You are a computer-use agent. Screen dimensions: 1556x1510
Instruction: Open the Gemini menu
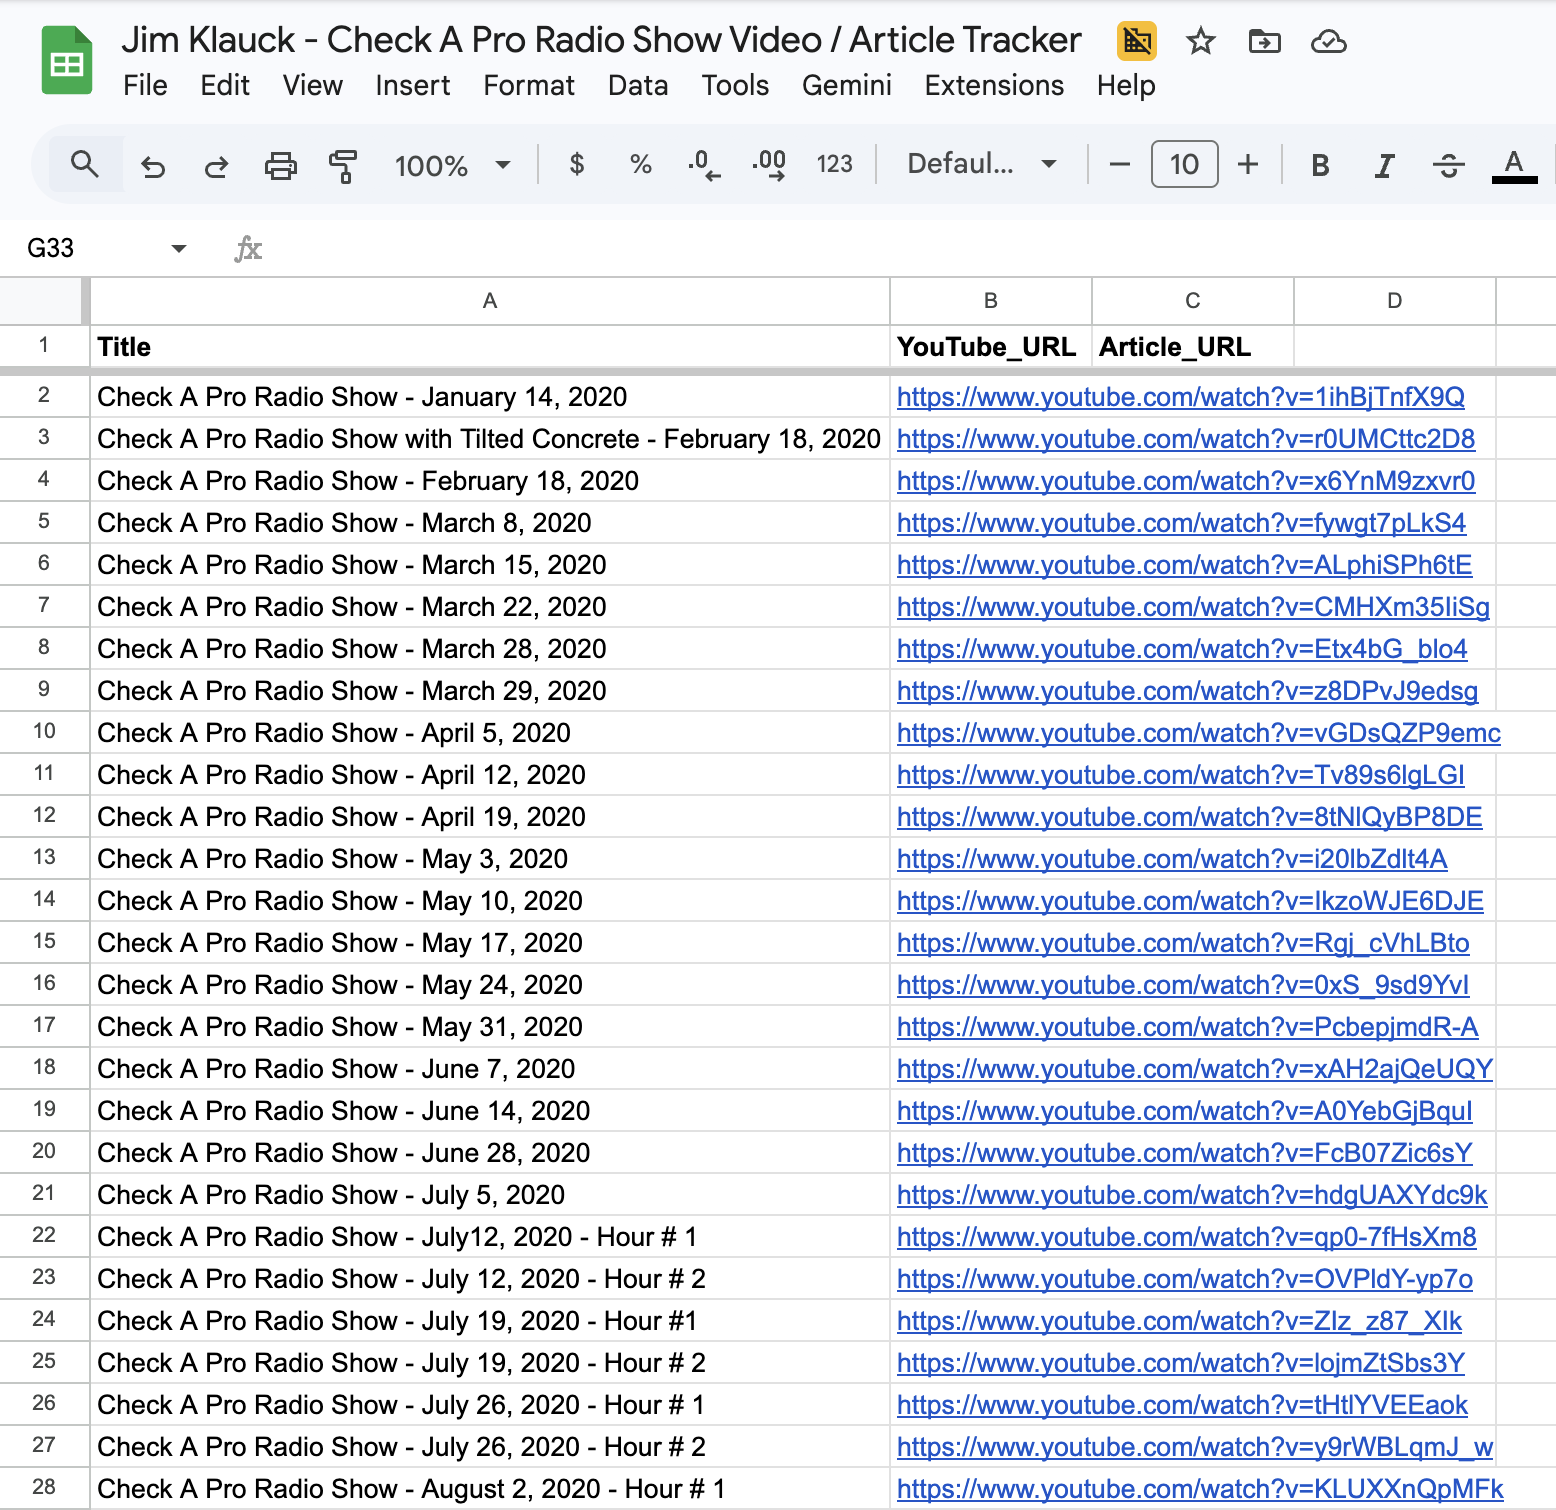[x=846, y=86]
